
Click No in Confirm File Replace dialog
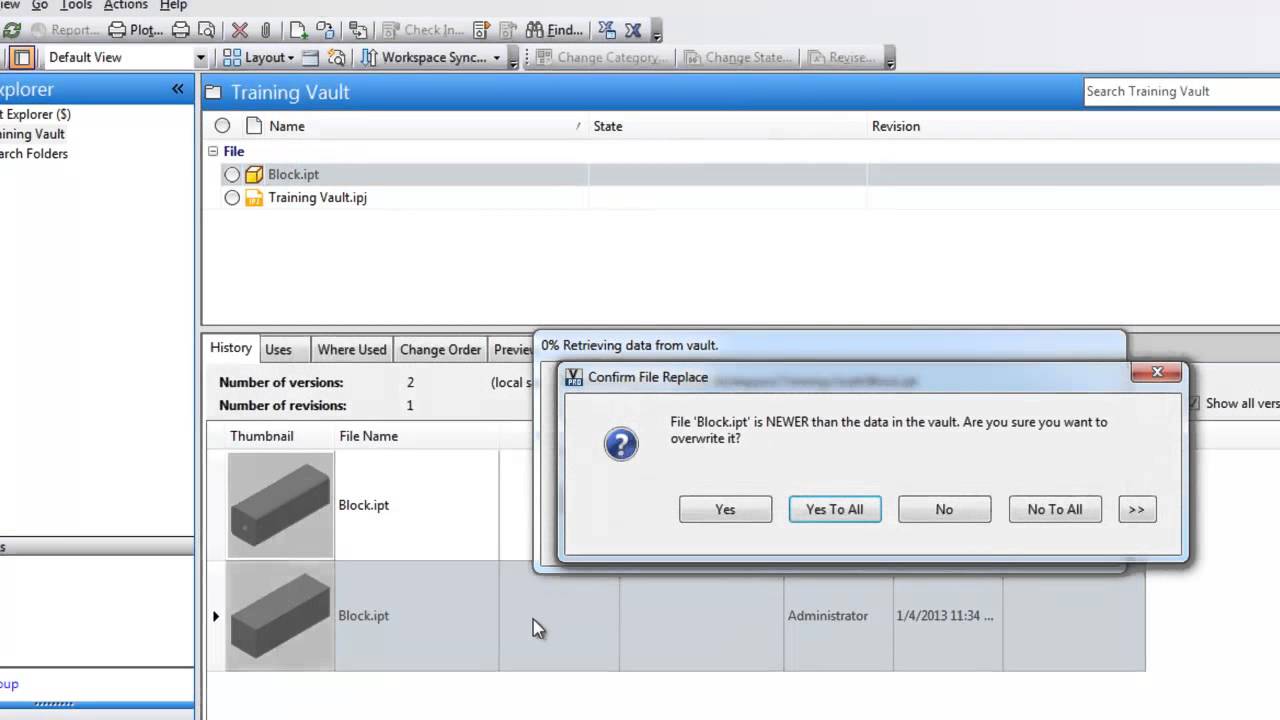(944, 509)
